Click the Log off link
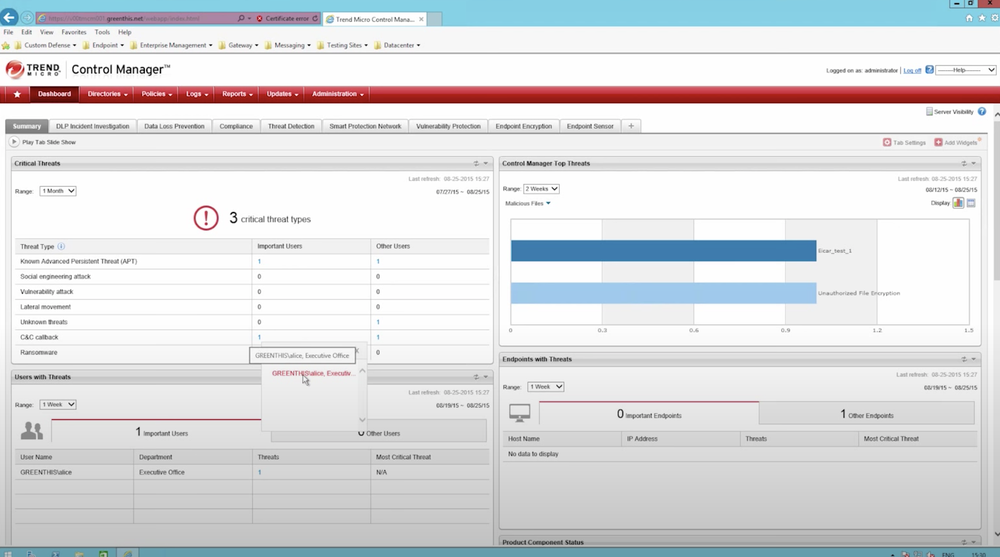 [912, 70]
